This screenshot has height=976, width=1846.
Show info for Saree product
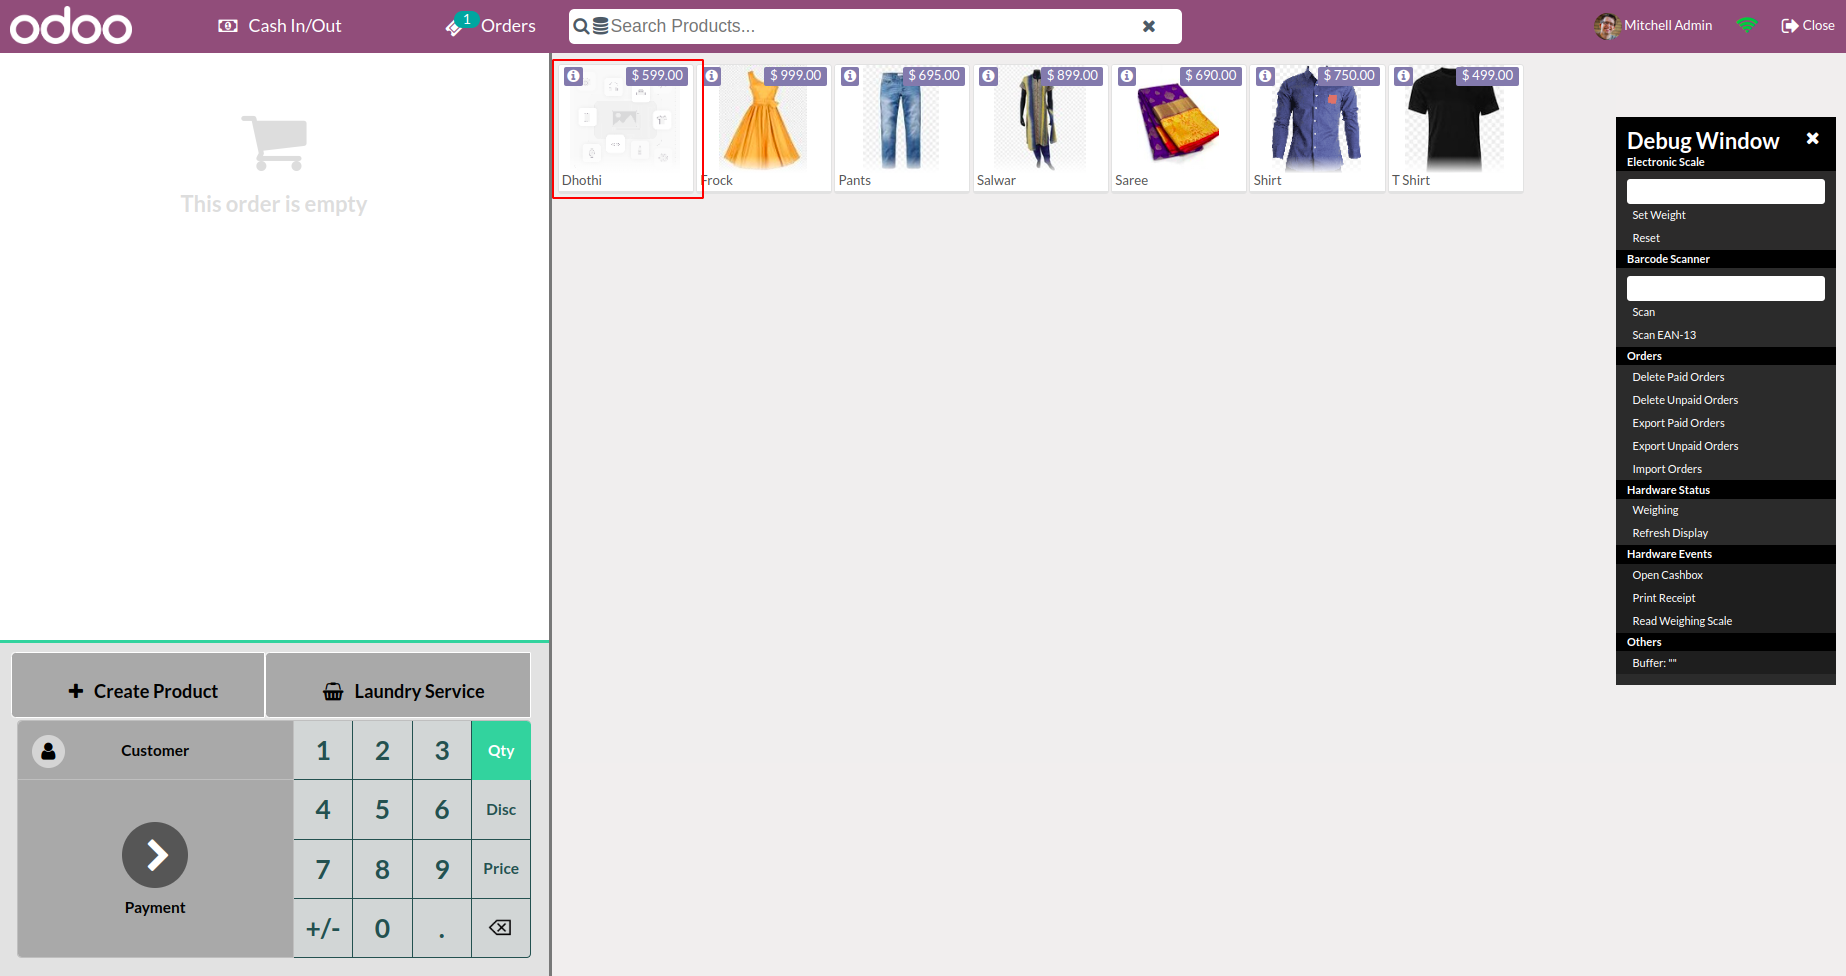[1127, 76]
